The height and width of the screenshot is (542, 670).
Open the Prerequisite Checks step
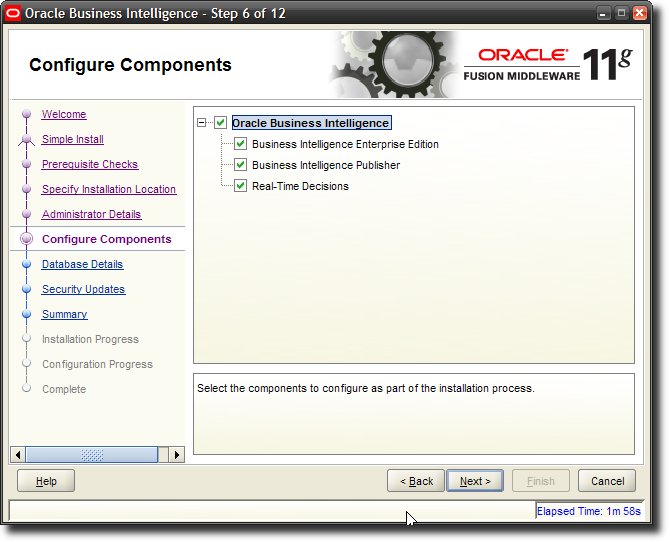(x=90, y=164)
